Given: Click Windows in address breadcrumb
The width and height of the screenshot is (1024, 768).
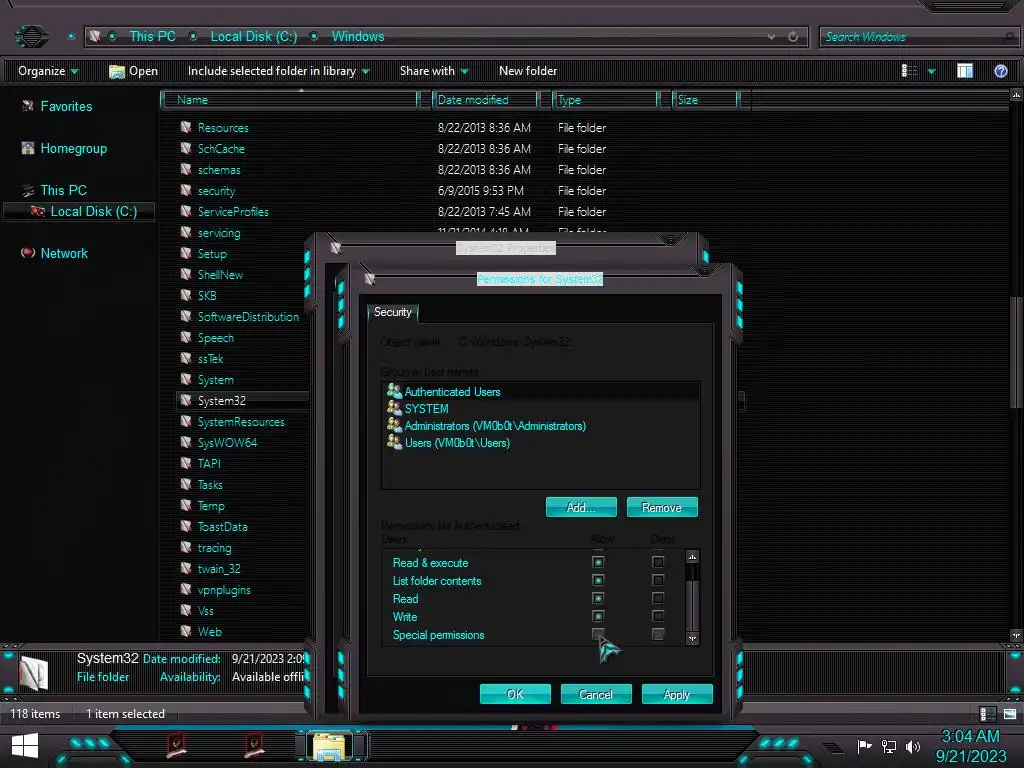Looking at the screenshot, I should (x=358, y=37).
